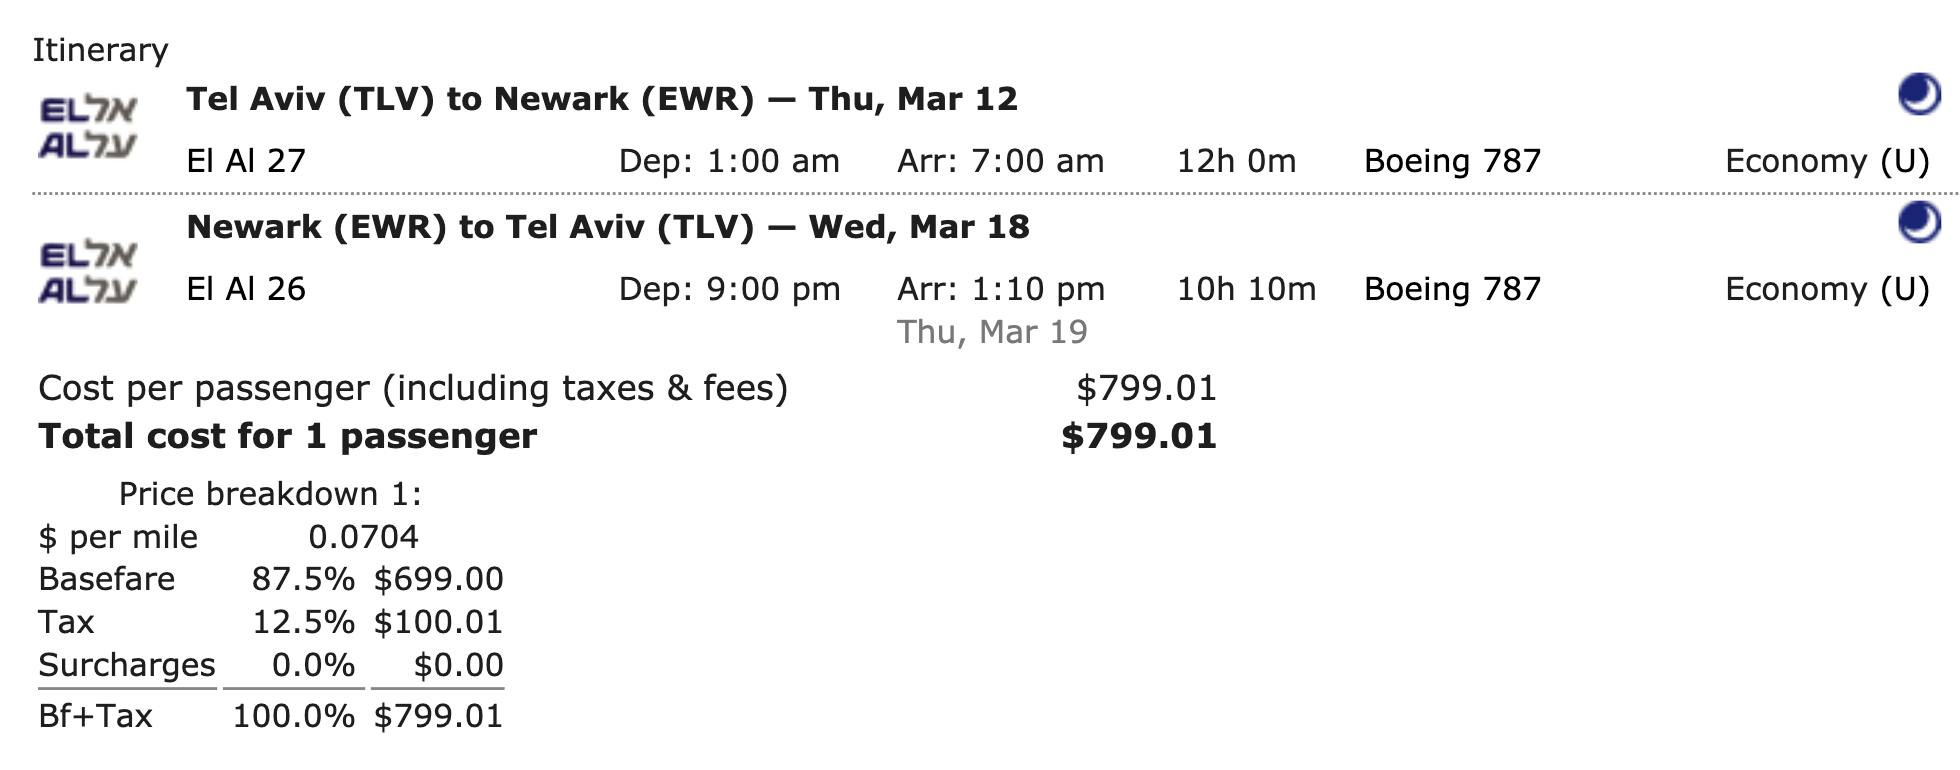
Task: Click the Surcharges row label
Action: pos(127,665)
